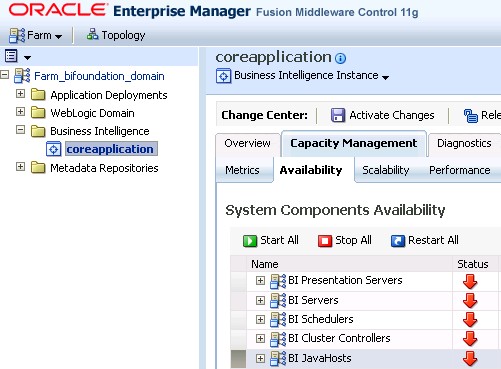Collapse the Business Intelligence folder
501x369 pixels.
click(20, 129)
